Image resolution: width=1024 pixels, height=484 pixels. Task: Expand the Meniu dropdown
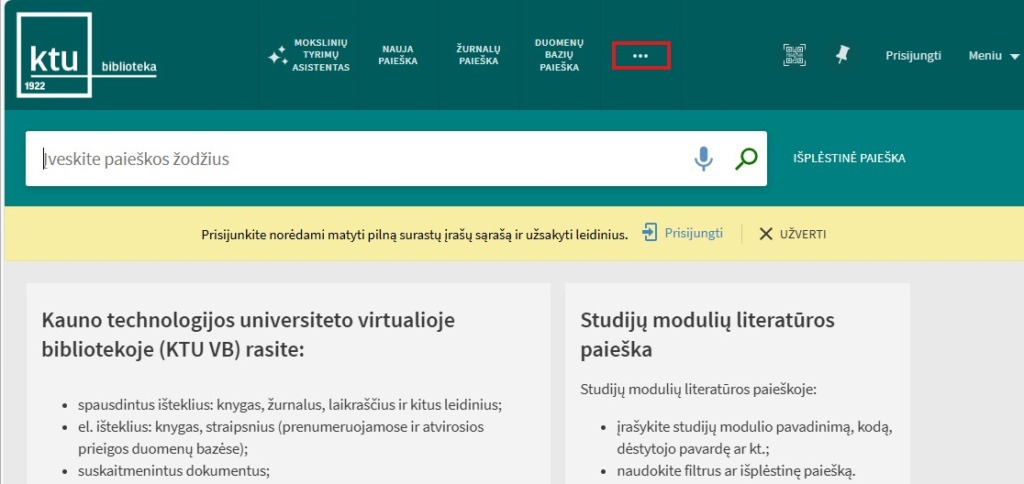pyautogui.click(x=985, y=56)
